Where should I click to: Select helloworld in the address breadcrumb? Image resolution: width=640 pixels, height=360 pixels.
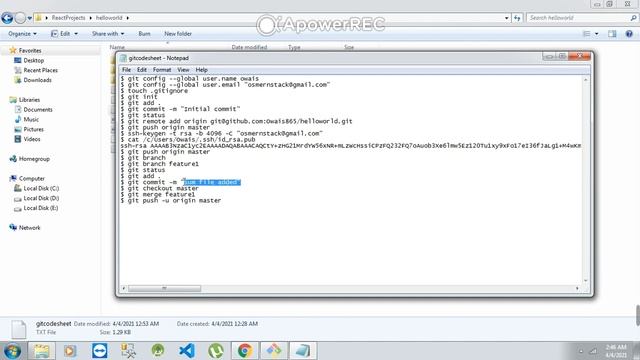pyautogui.click(x=109, y=18)
